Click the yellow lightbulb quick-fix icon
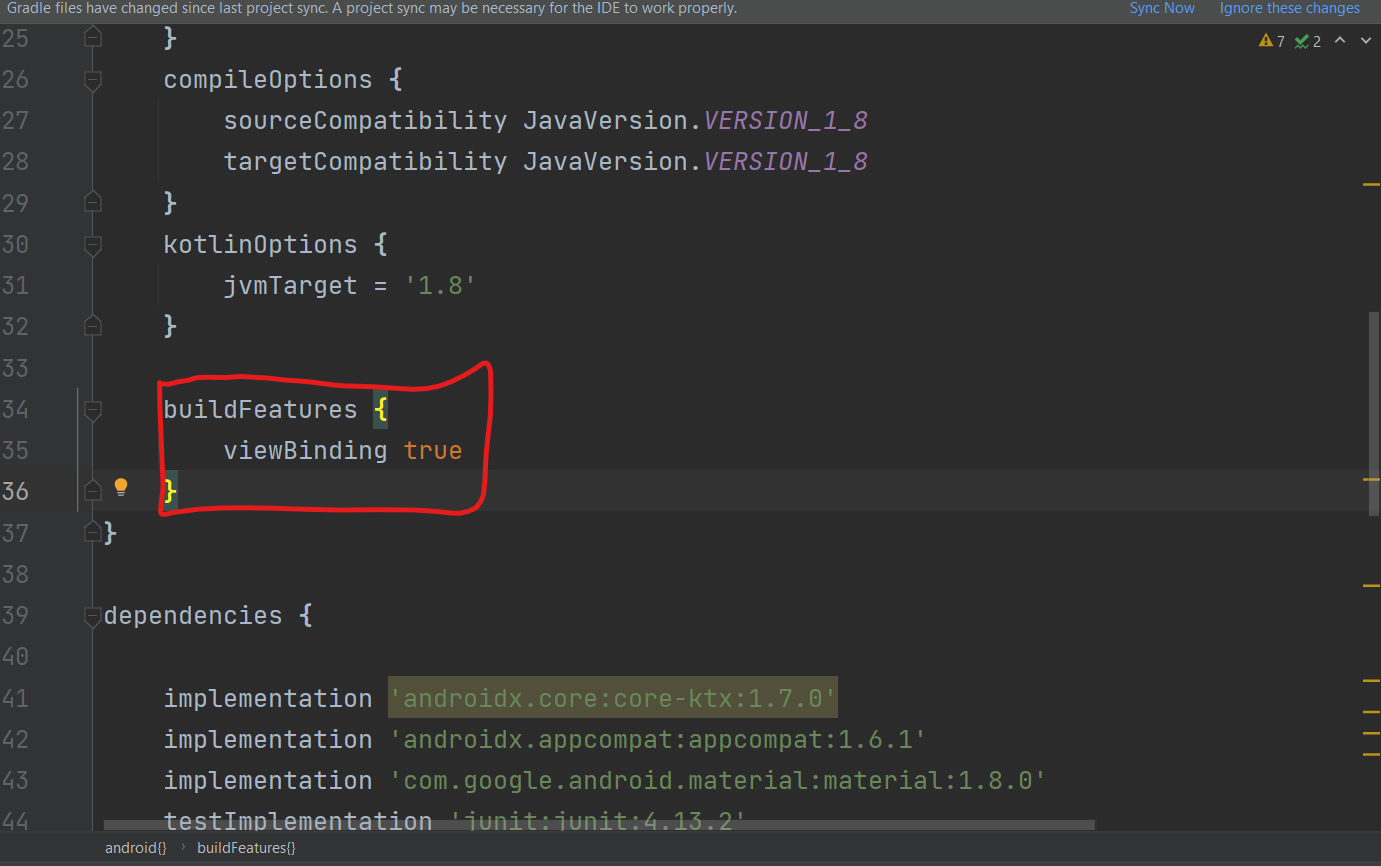The width and height of the screenshot is (1381, 866). tap(121, 488)
